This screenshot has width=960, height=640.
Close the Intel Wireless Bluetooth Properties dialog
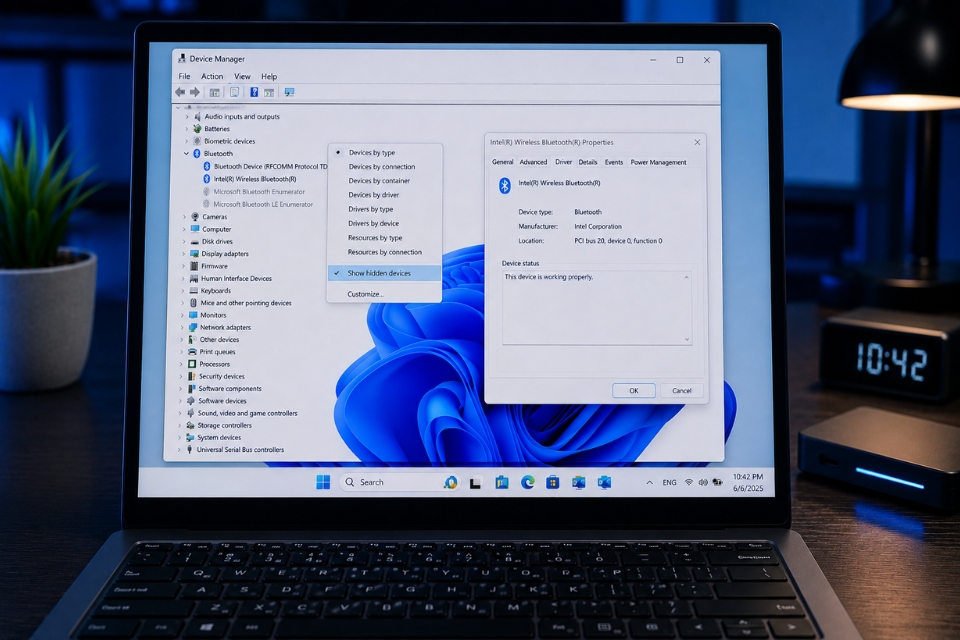(x=697, y=142)
